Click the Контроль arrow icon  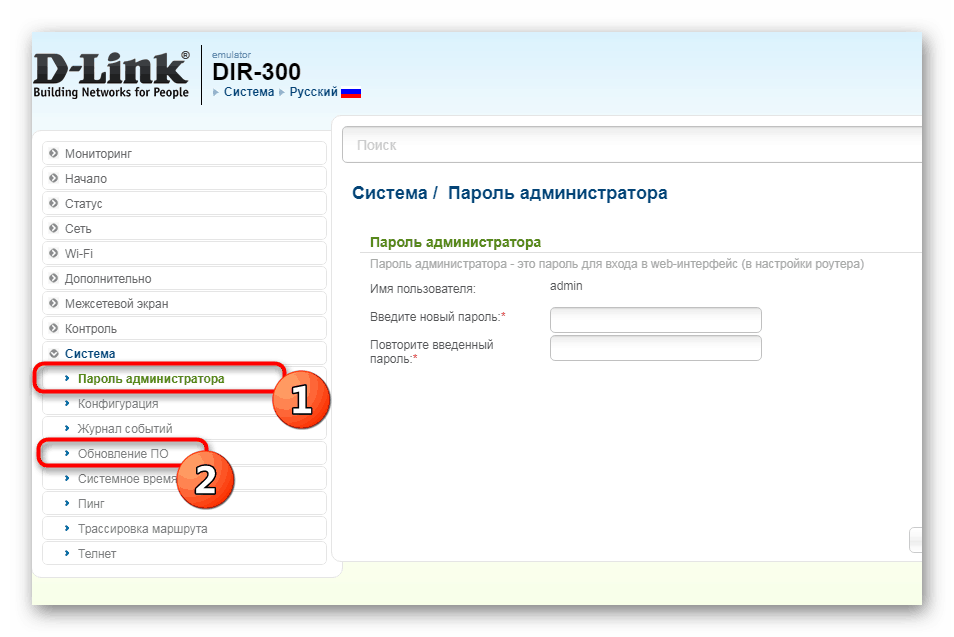[54, 327]
